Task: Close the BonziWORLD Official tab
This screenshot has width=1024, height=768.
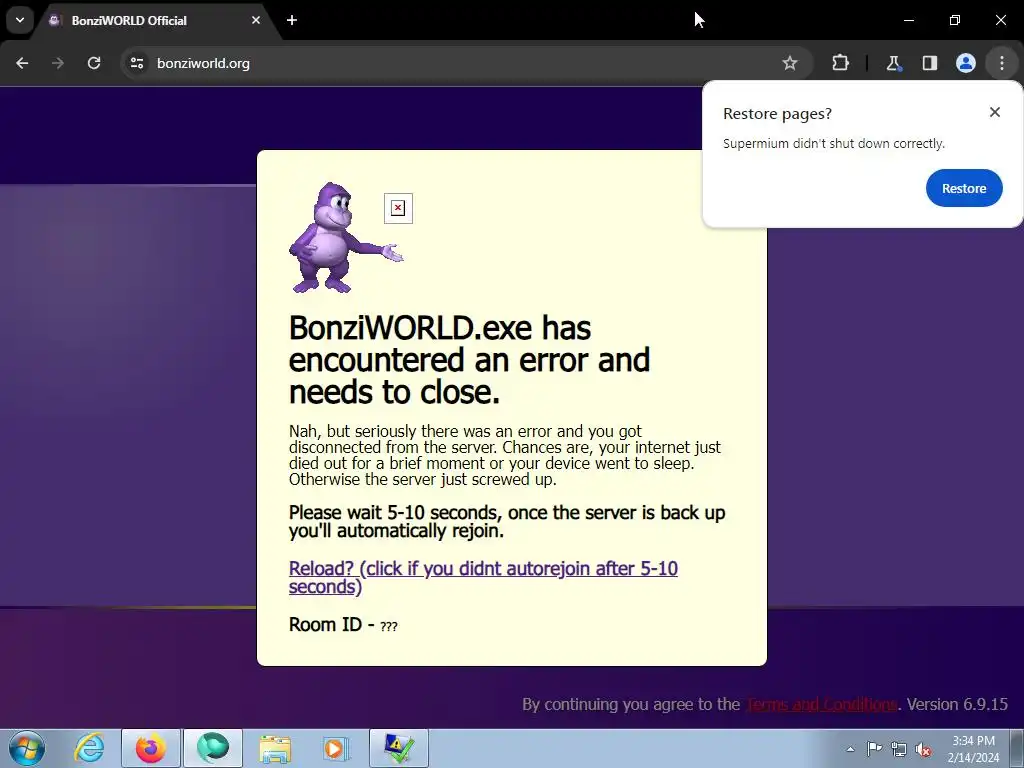Action: click(x=256, y=20)
